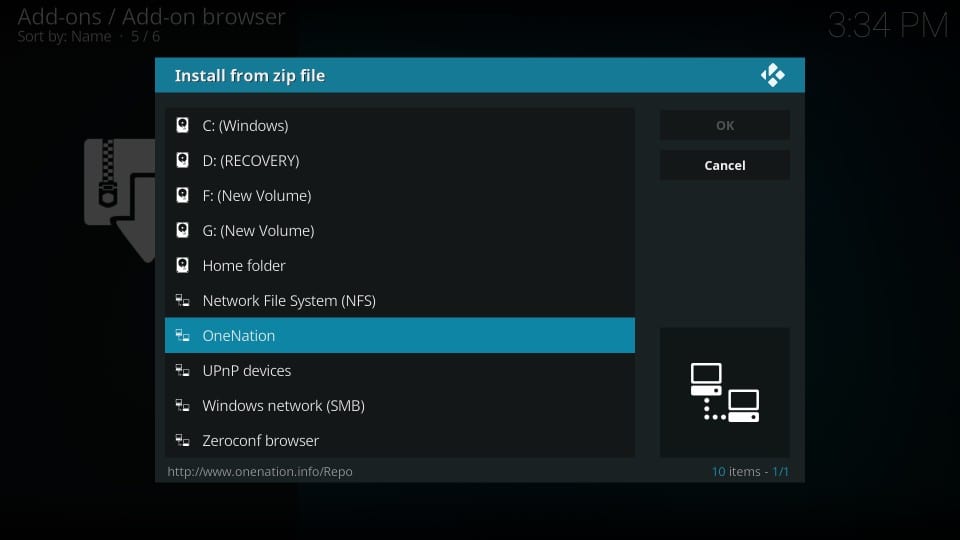960x540 pixels.
Task: Open the C: (Windows) drive
Action: pyautogui.click(x=400, y=126)
